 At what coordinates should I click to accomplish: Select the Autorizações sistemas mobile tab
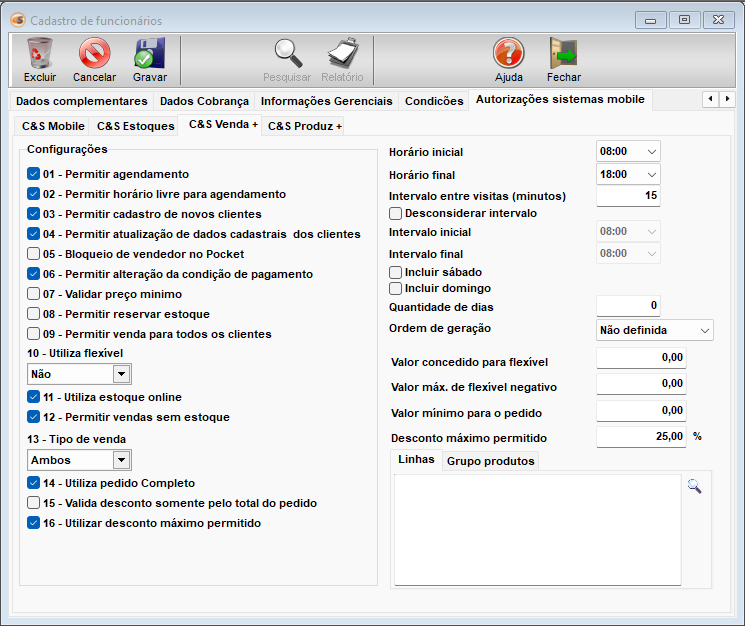[560, 100]
